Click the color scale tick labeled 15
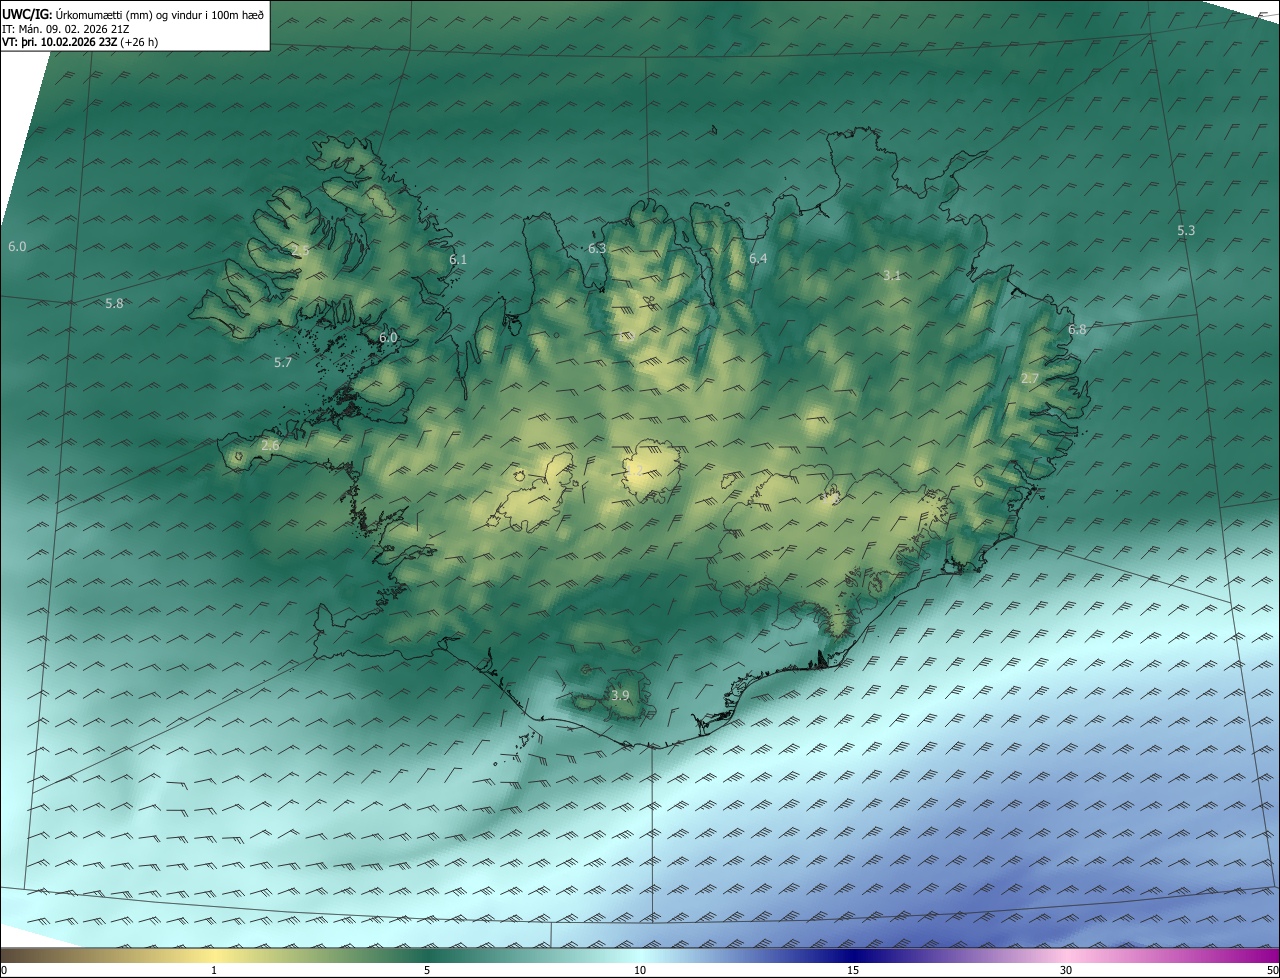 click(x=853, y=970)
